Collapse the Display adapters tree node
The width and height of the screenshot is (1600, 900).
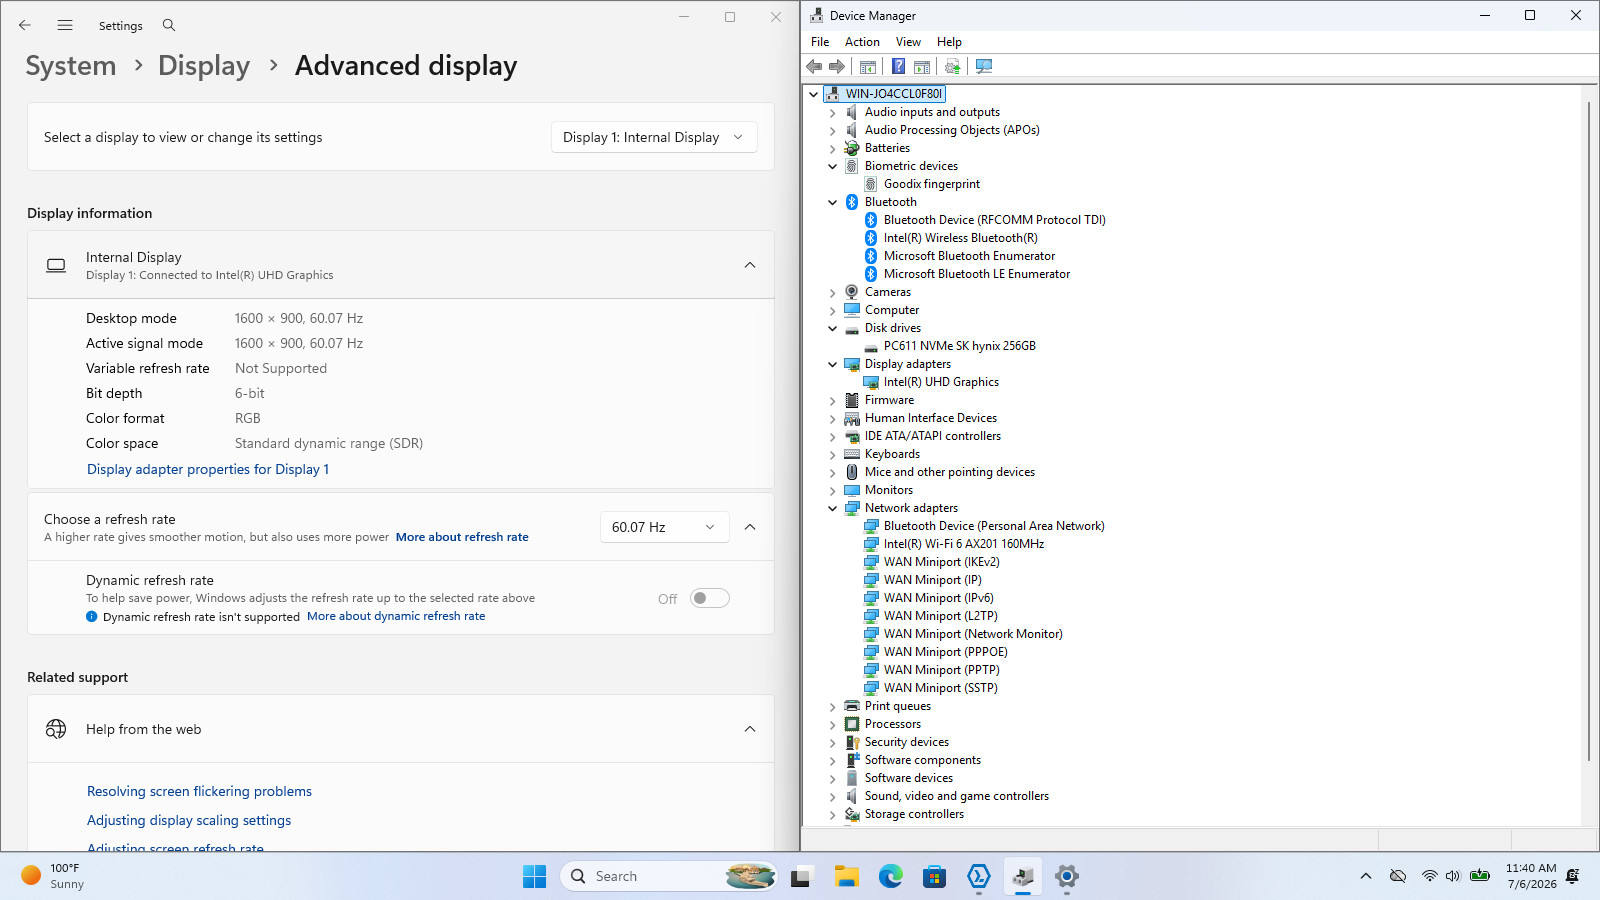tap(832, 364)
